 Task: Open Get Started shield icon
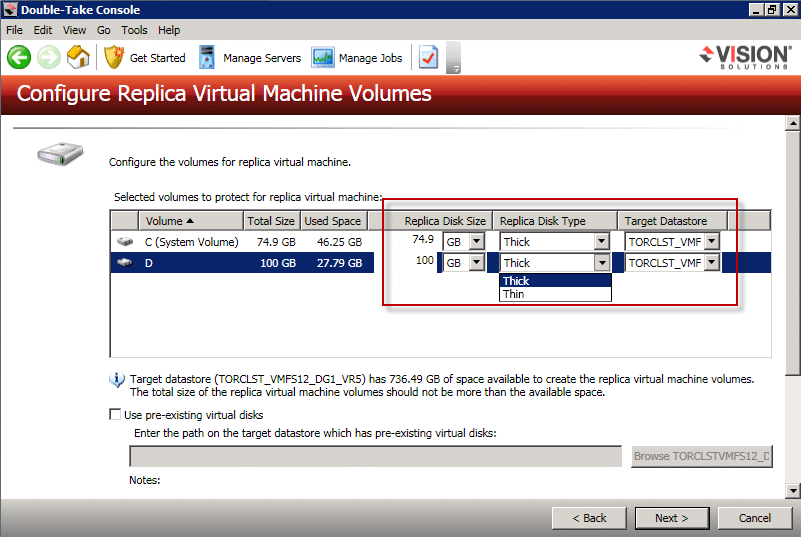coord(114,58)
